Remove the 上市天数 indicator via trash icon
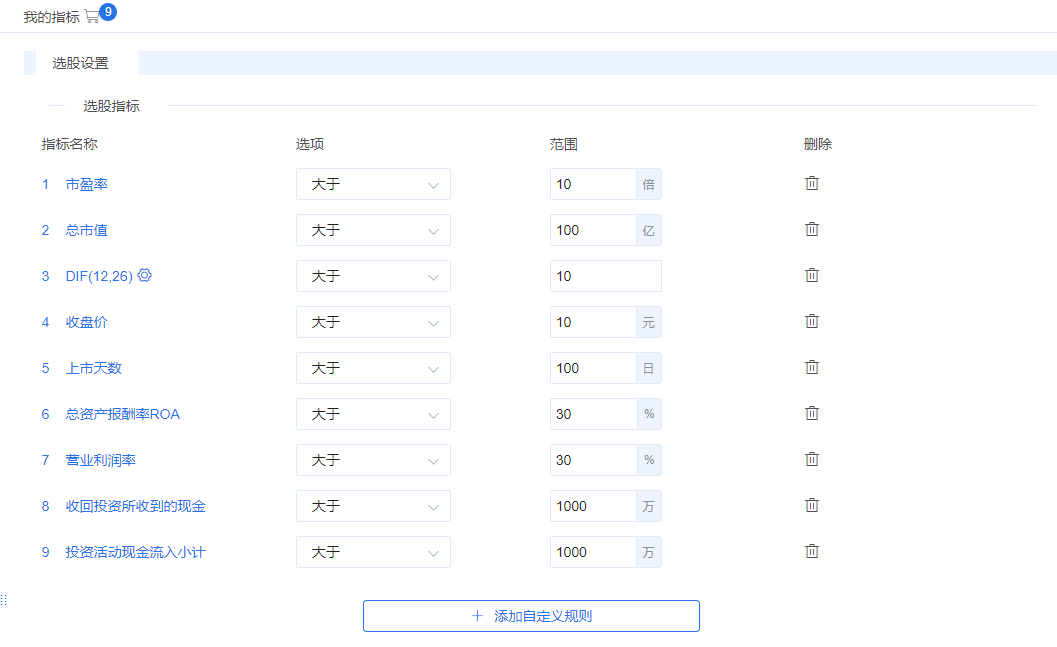The image size is (1057, 647). click(x=811, y=367)
